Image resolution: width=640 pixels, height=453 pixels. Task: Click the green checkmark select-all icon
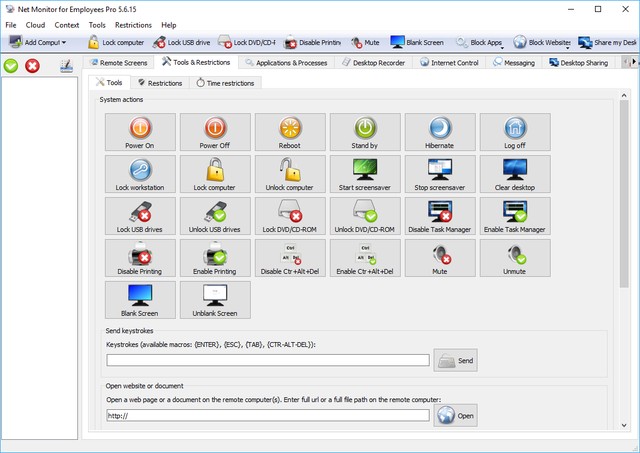coord(11,66)
